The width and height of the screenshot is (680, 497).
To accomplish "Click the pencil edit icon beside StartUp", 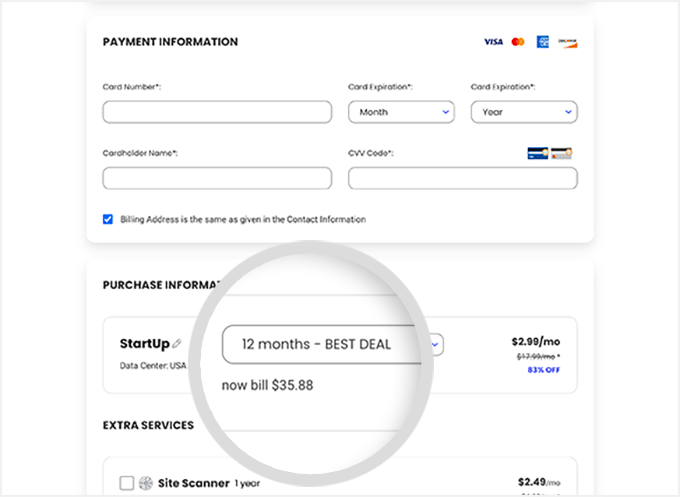I will [177, 344].
